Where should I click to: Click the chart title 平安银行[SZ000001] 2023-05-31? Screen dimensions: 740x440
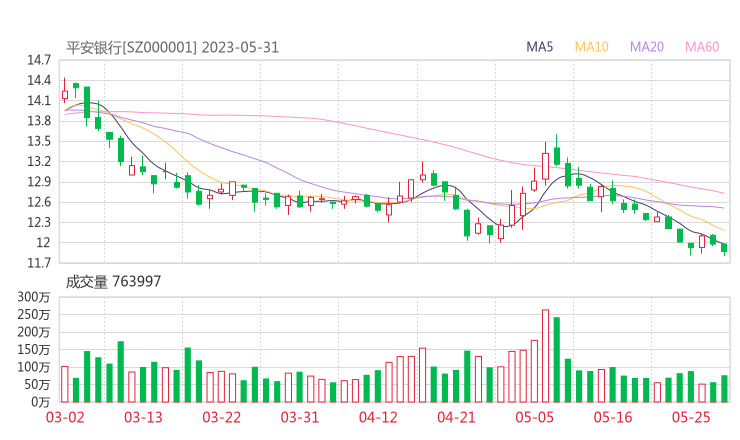[x=172, y=48]
